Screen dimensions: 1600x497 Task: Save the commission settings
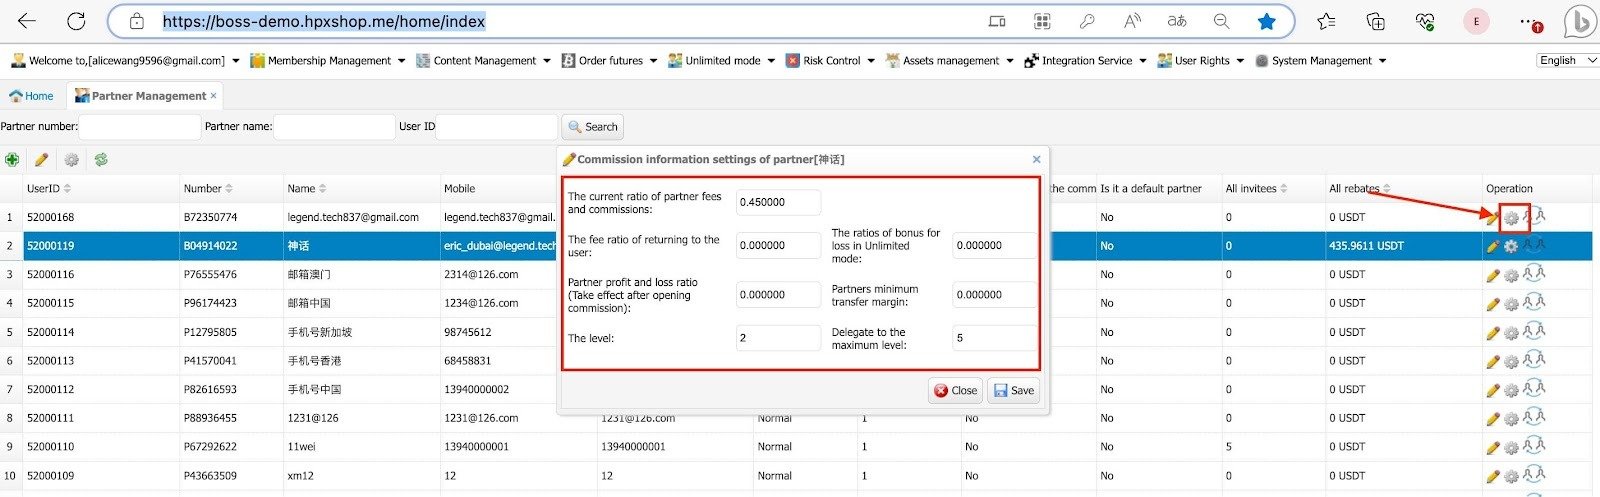[1013, 391]
